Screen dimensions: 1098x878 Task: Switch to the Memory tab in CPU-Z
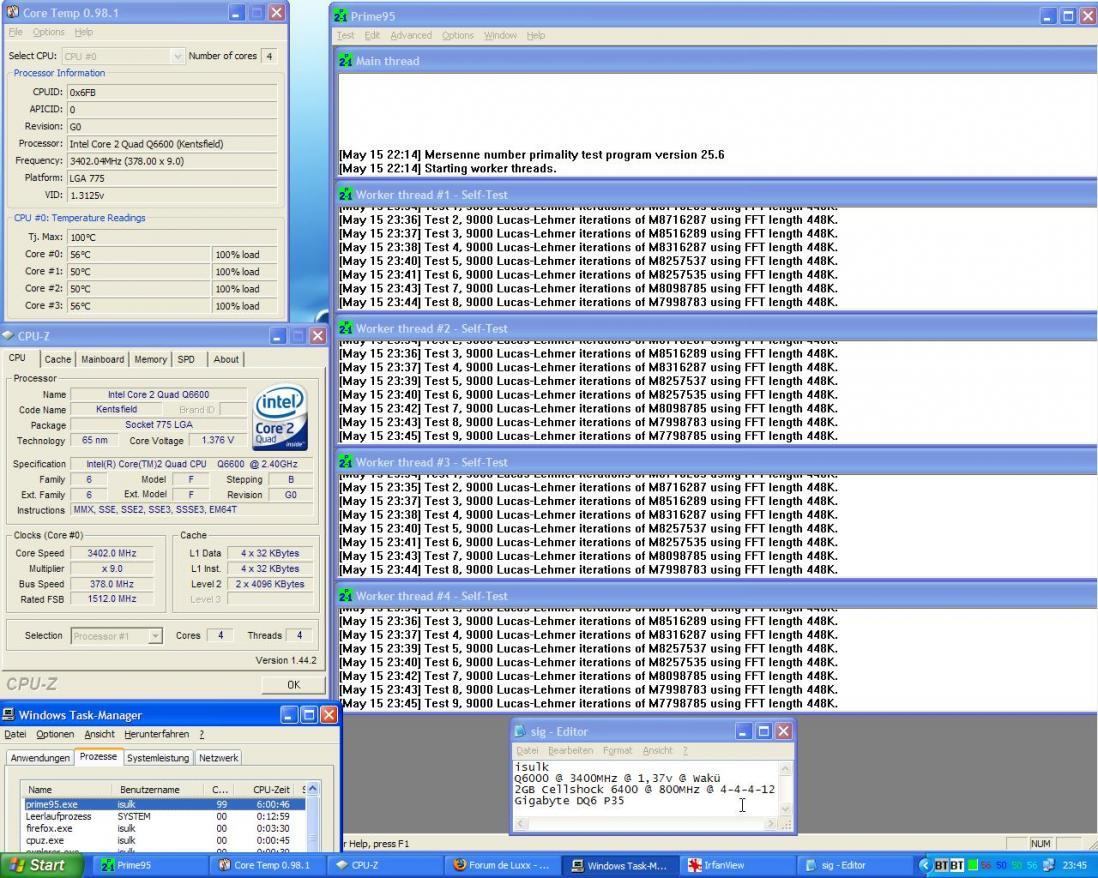pos(151,359)
